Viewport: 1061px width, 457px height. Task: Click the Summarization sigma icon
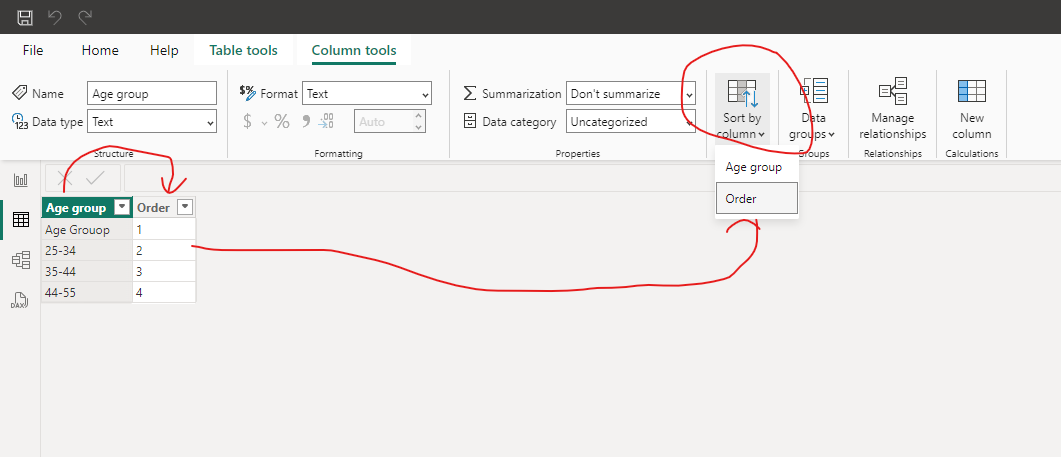point(470,93)
